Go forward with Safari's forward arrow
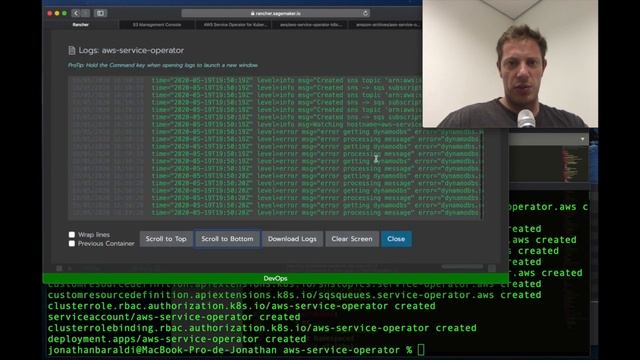640x360 pixels. [85, 13]
